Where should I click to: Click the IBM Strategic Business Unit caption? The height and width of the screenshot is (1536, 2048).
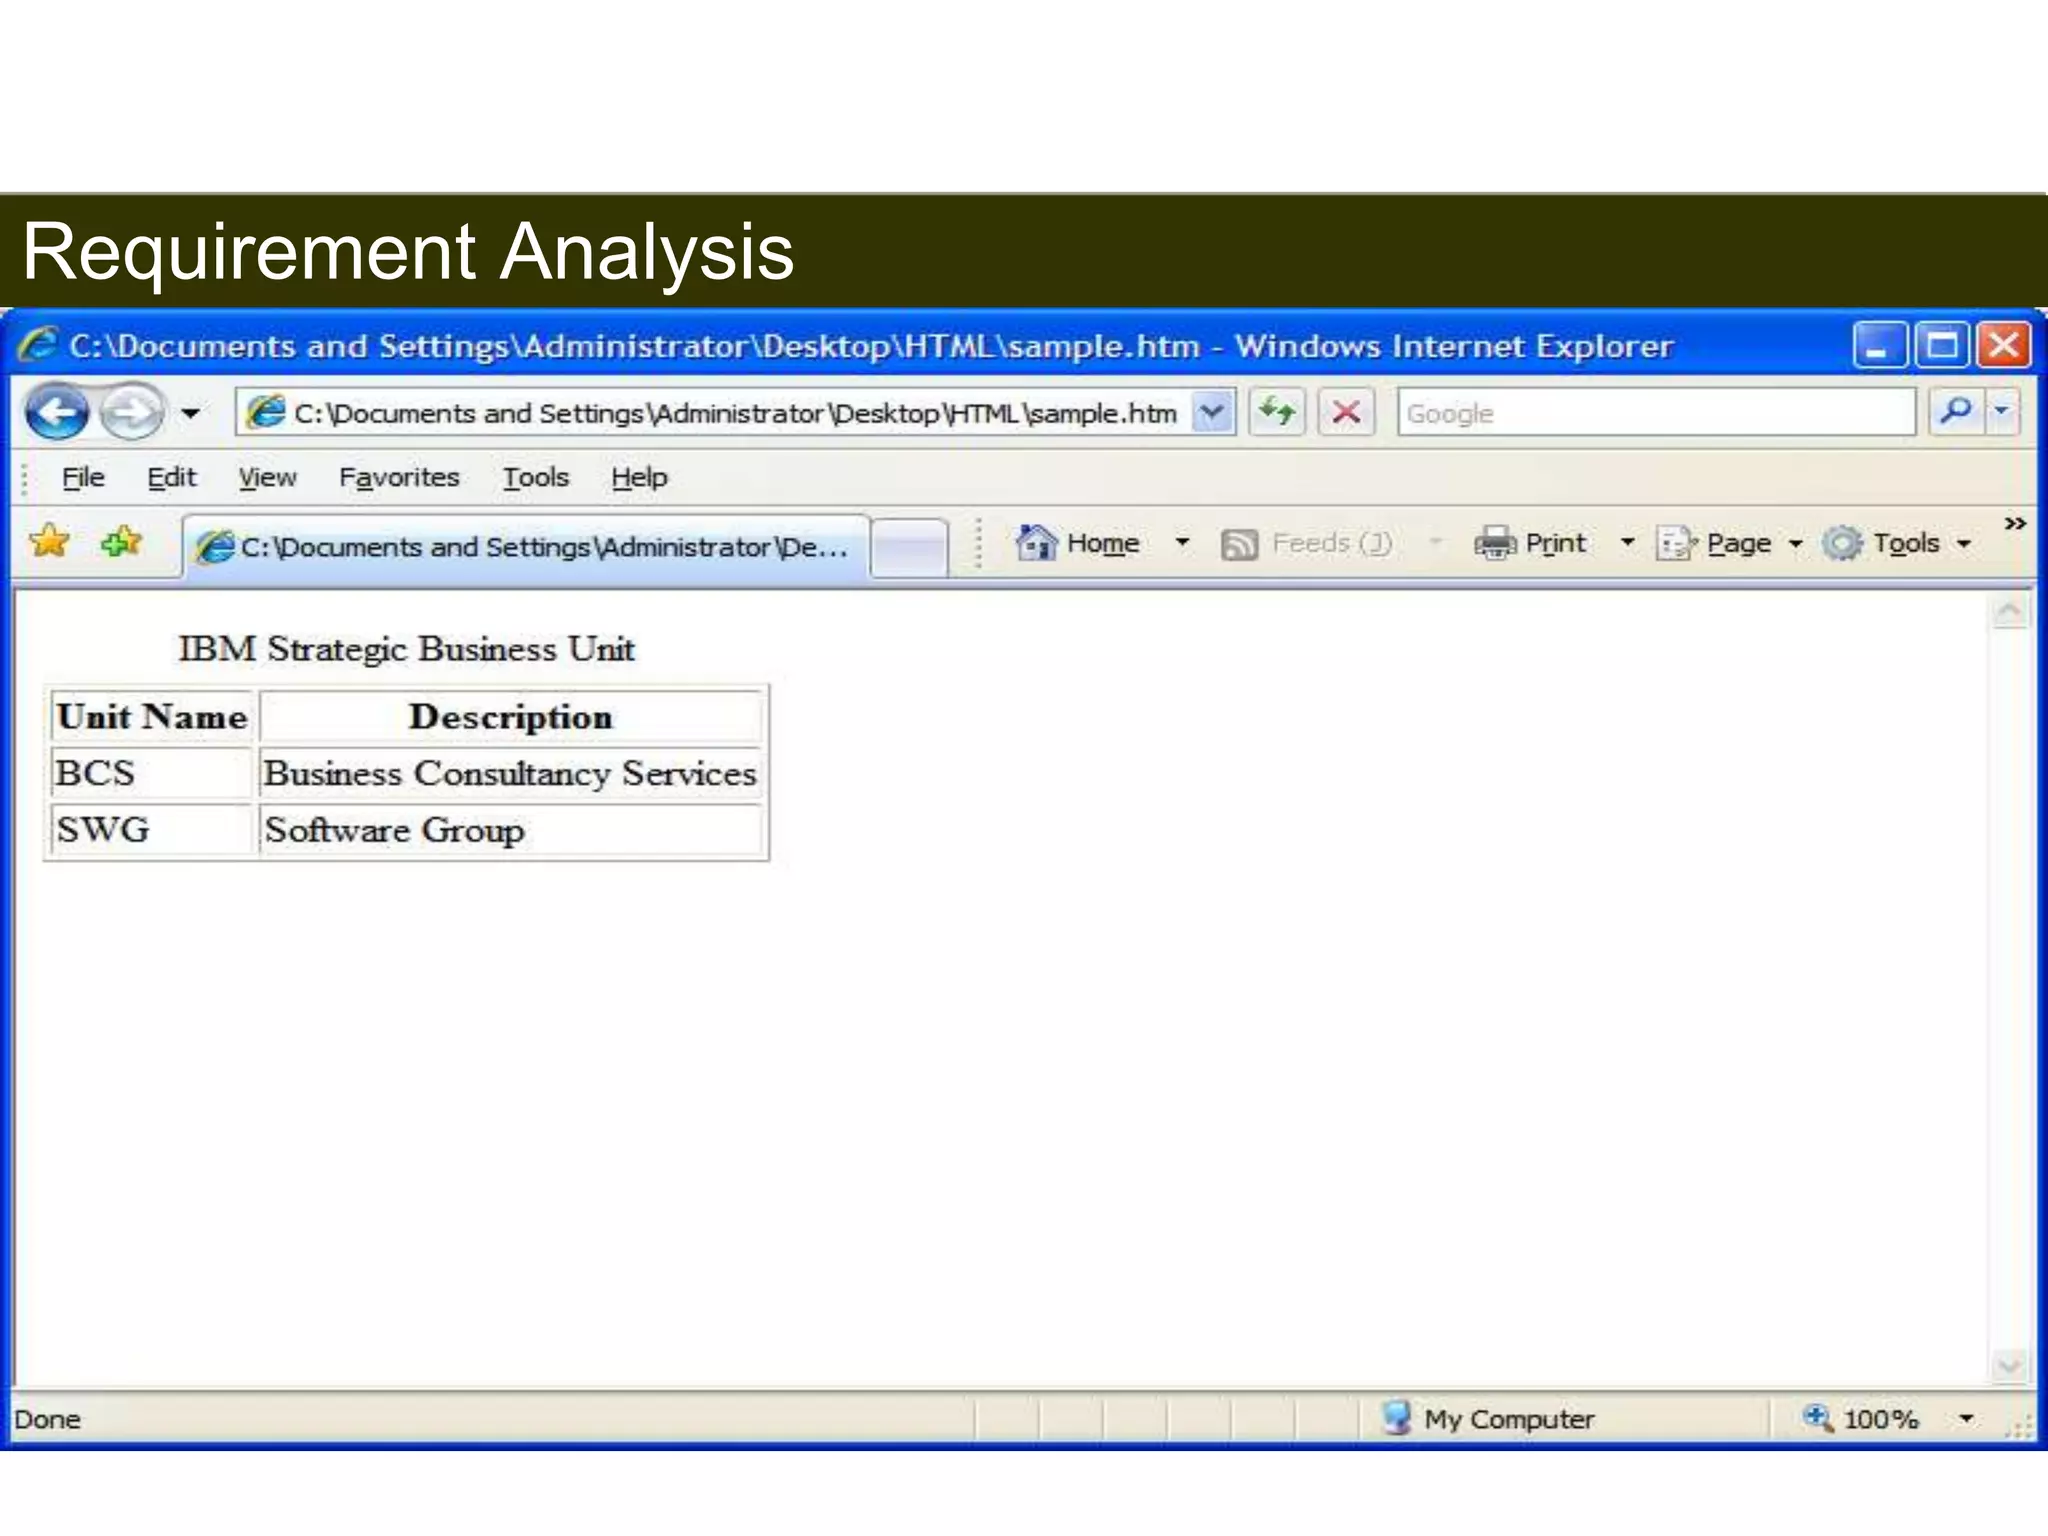tap(406, 649)
